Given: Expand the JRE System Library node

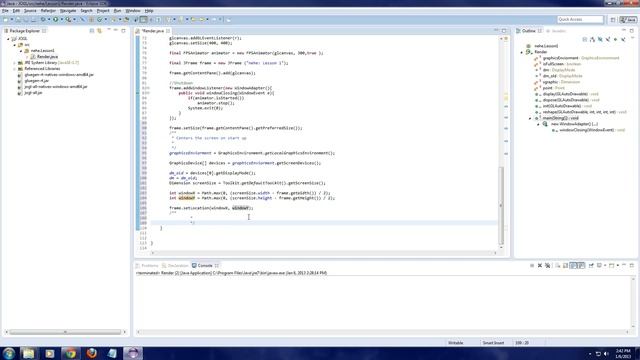Looking at the screenshot, I should coord(15,63).
